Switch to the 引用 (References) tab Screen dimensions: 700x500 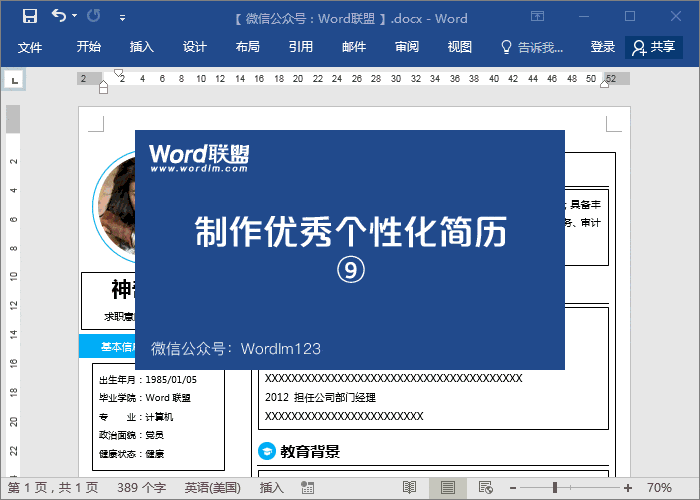click(300, 46)
